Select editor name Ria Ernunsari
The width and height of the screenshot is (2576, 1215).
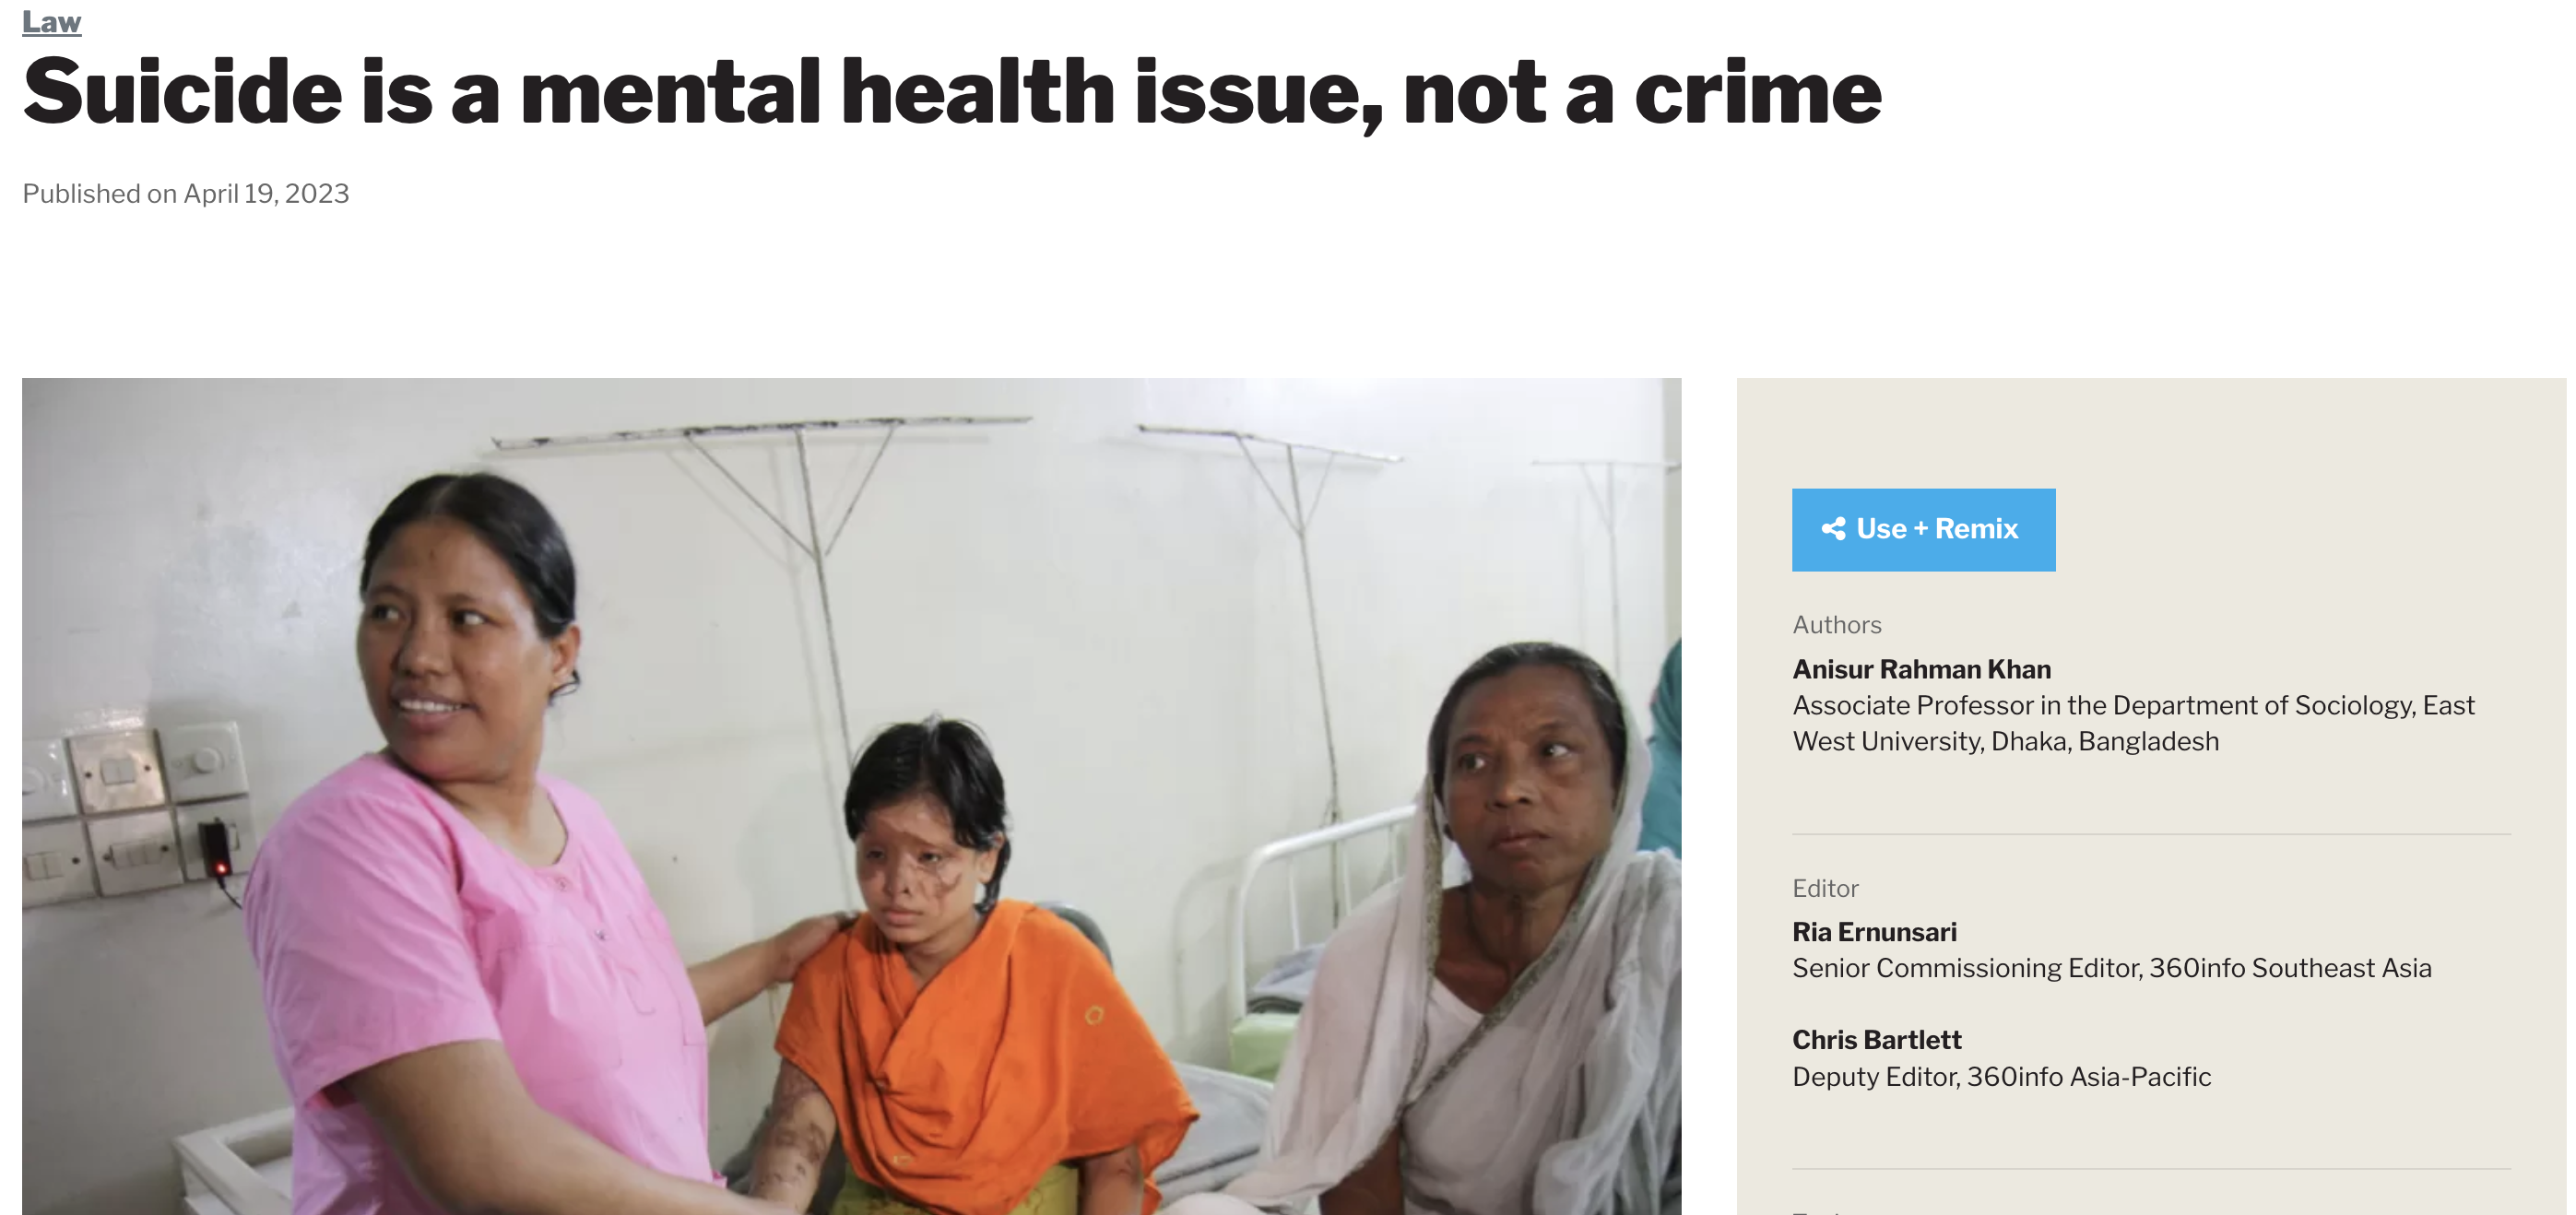(1874, 932)
